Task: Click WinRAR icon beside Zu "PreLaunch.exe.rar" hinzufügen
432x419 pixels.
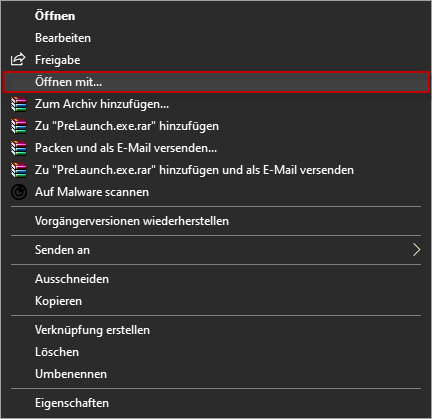Action: pos(19,126)
